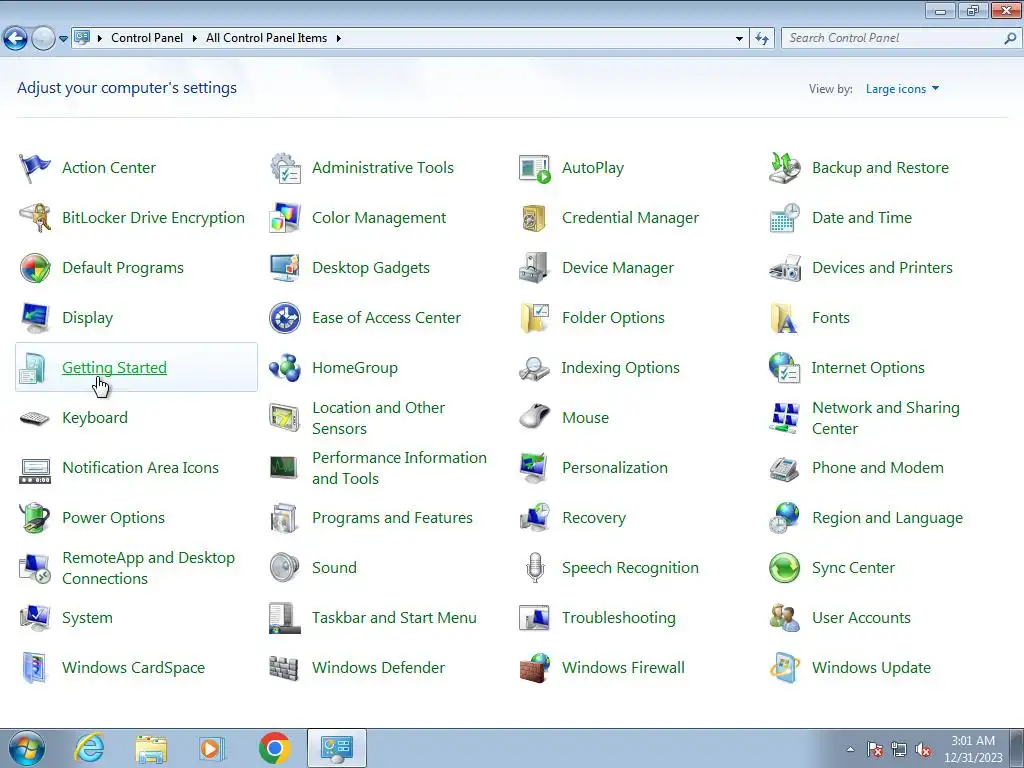Open the Folder Options icon
Image resolution: width=1024 pixels, height=768 pixels.
point(535,318)
